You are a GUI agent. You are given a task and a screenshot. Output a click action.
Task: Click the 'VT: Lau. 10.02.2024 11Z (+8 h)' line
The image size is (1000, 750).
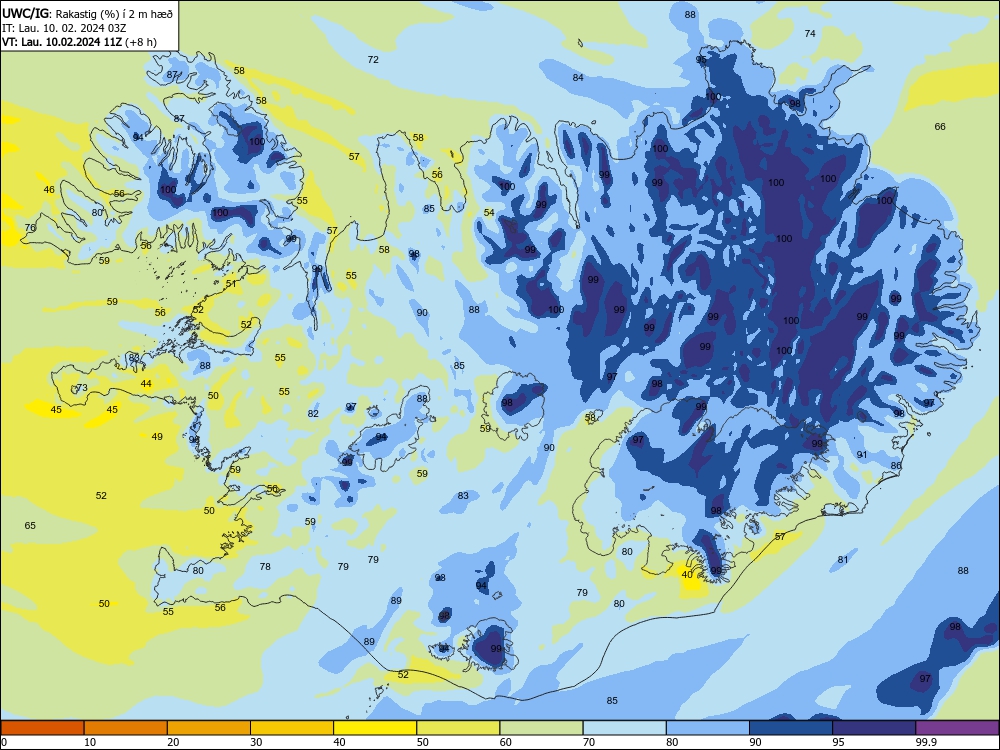tap(79, 42)
